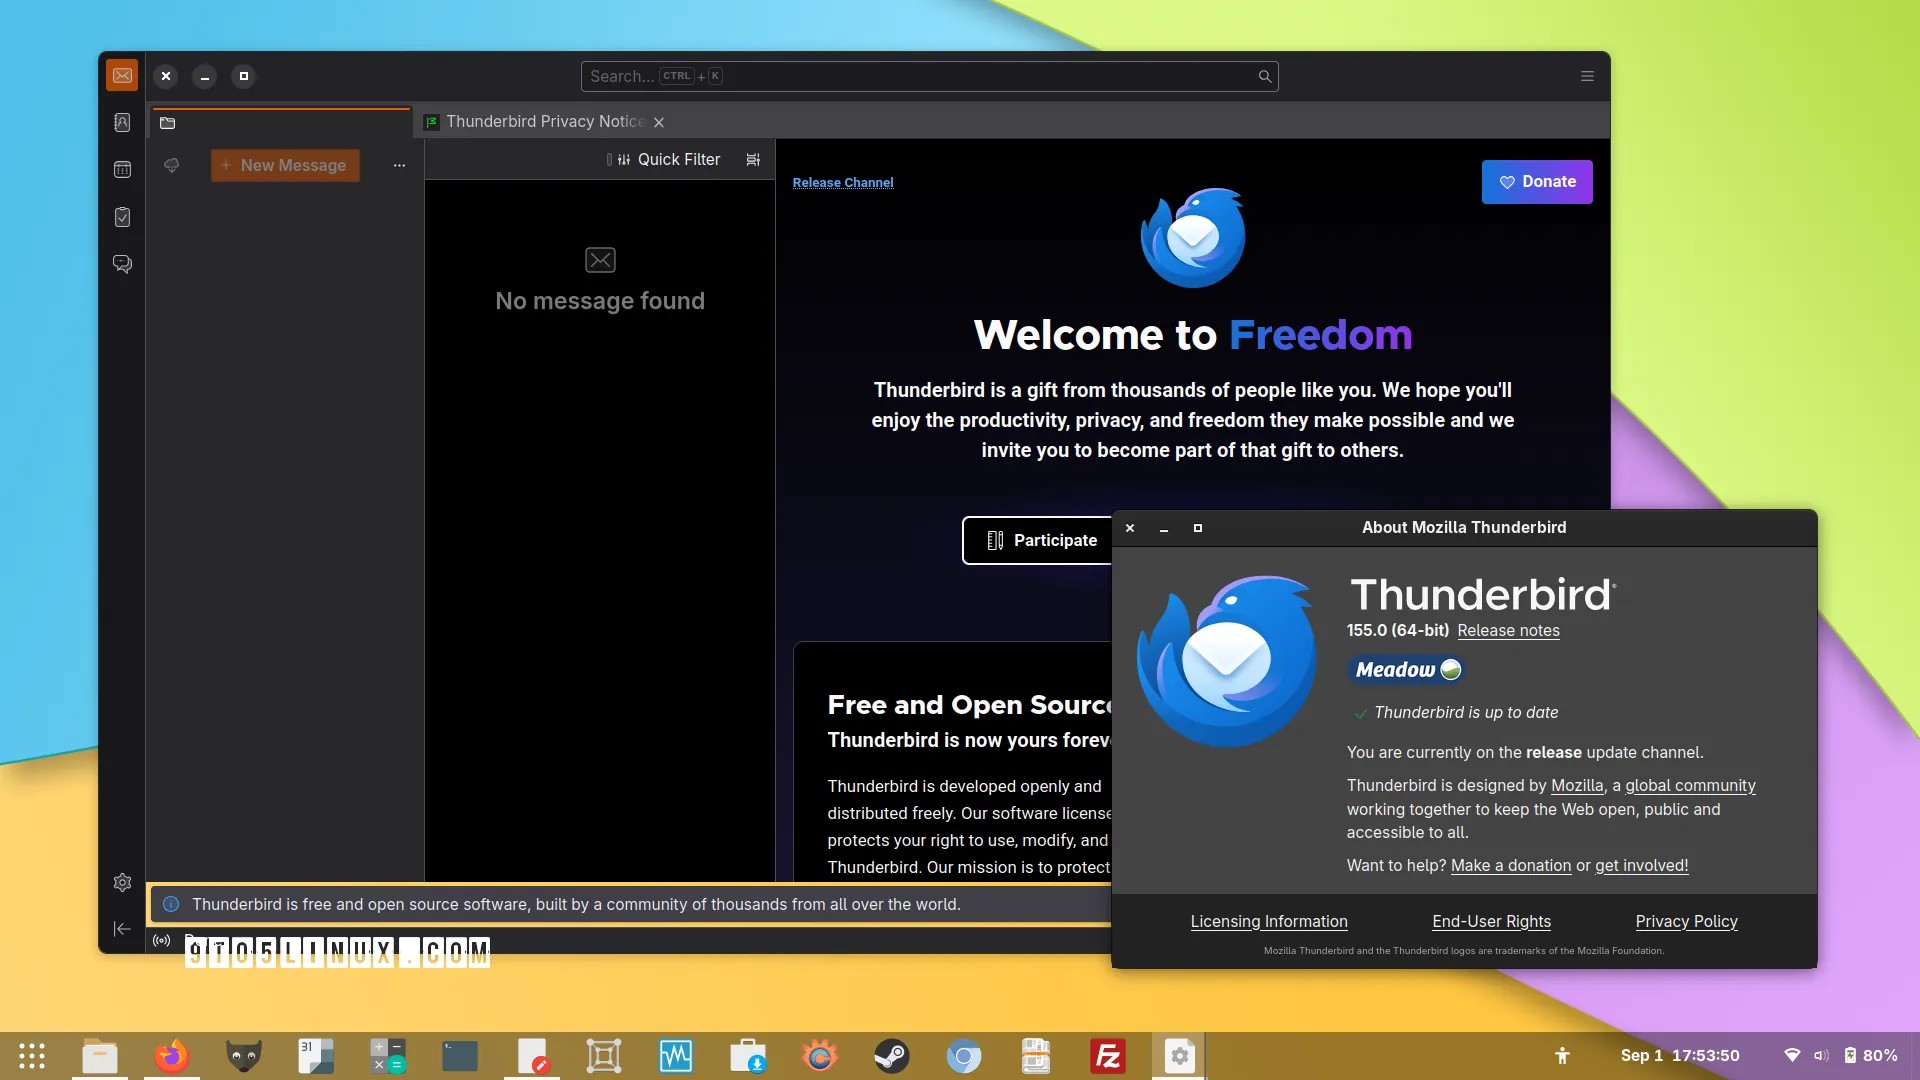
Task: Open the Address Book space
Action: tap(122, 122)
